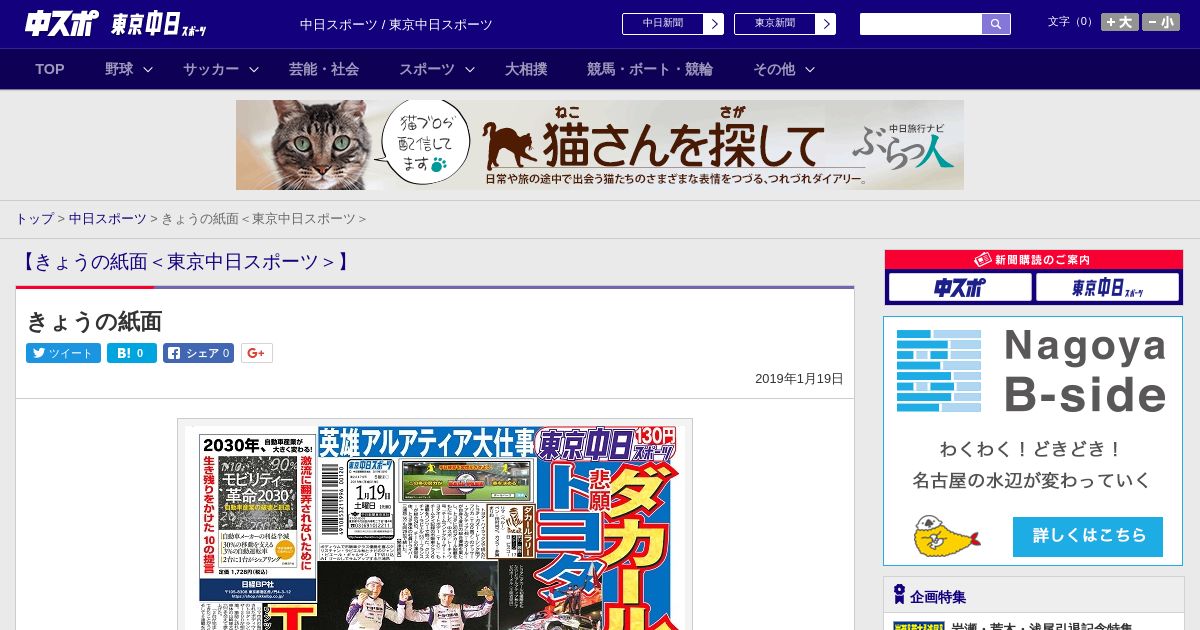Click the きょうの紙面 article heading
1200x630 pixels.
tap(94, 321)
